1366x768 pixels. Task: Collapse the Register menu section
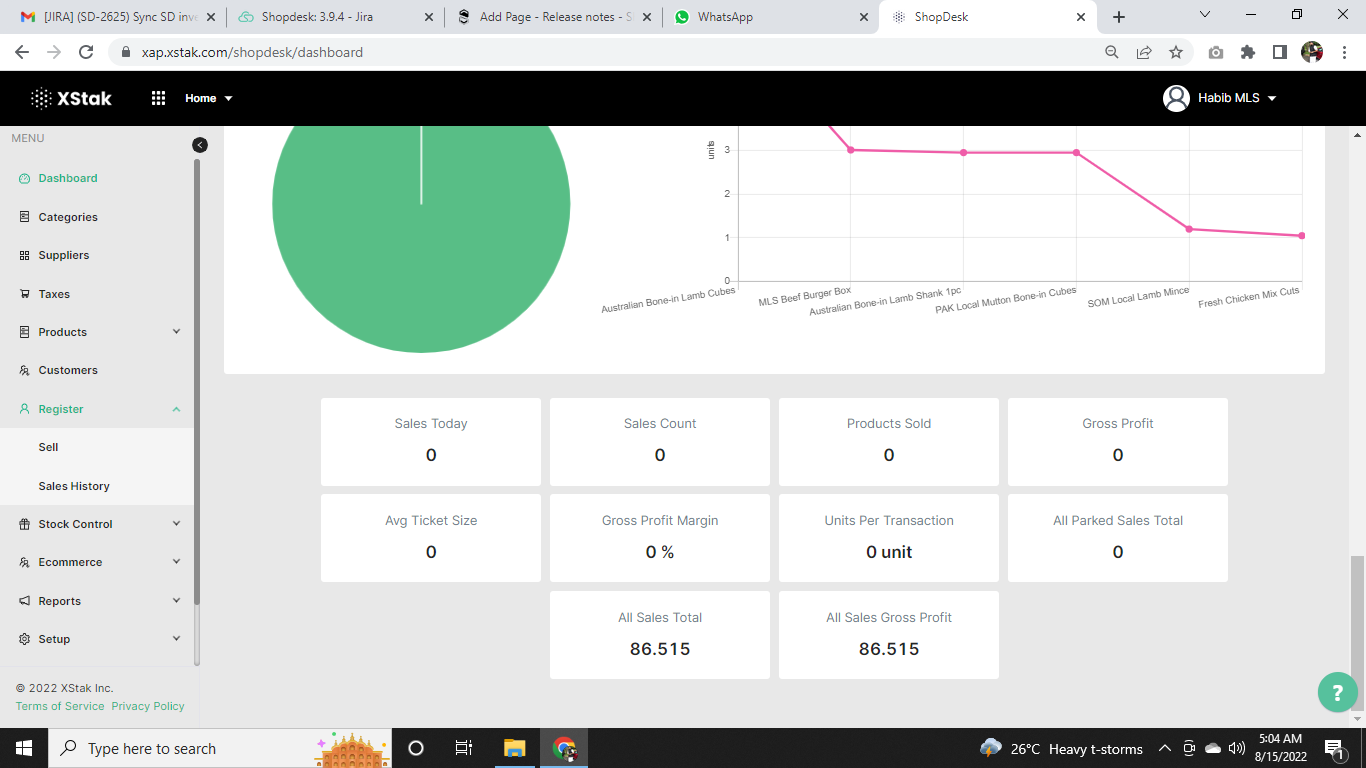tap(176, 409)
